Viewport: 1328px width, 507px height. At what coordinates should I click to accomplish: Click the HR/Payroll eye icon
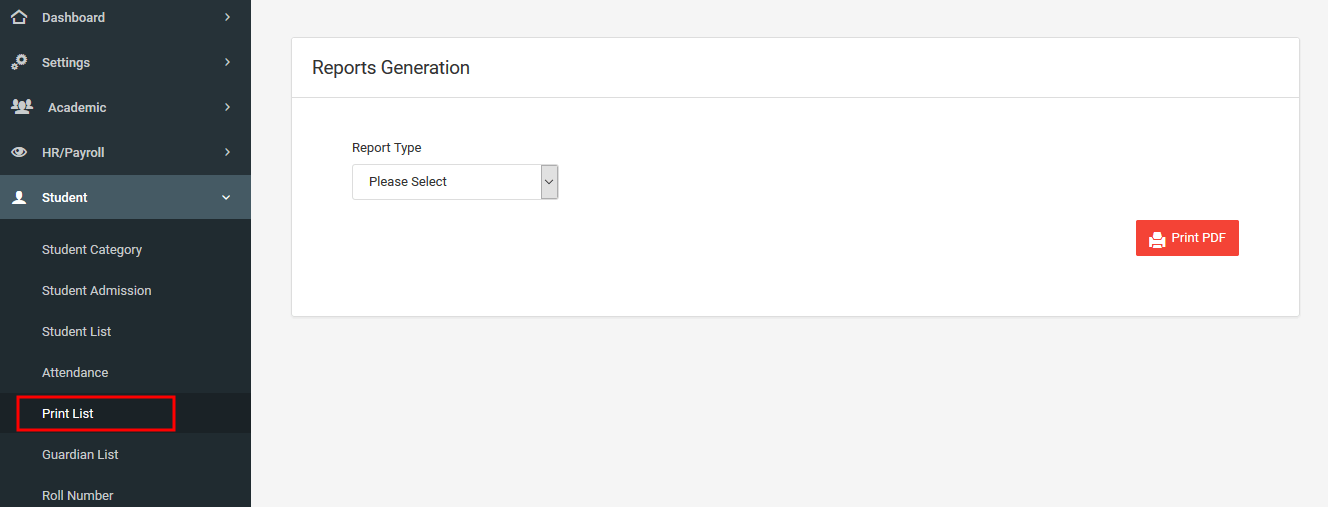click(19, 152)
